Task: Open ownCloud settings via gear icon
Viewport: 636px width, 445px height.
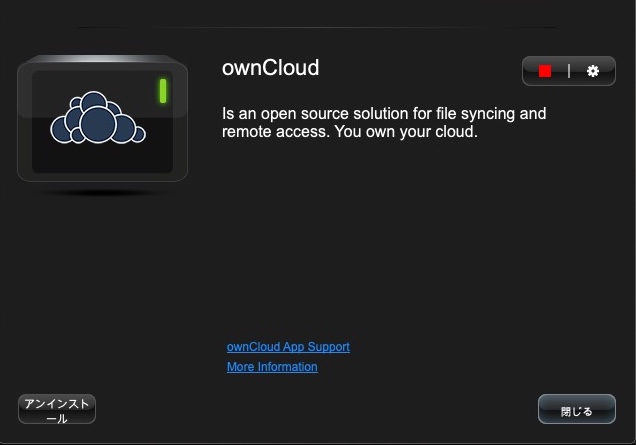Action: tap(593, 71)
